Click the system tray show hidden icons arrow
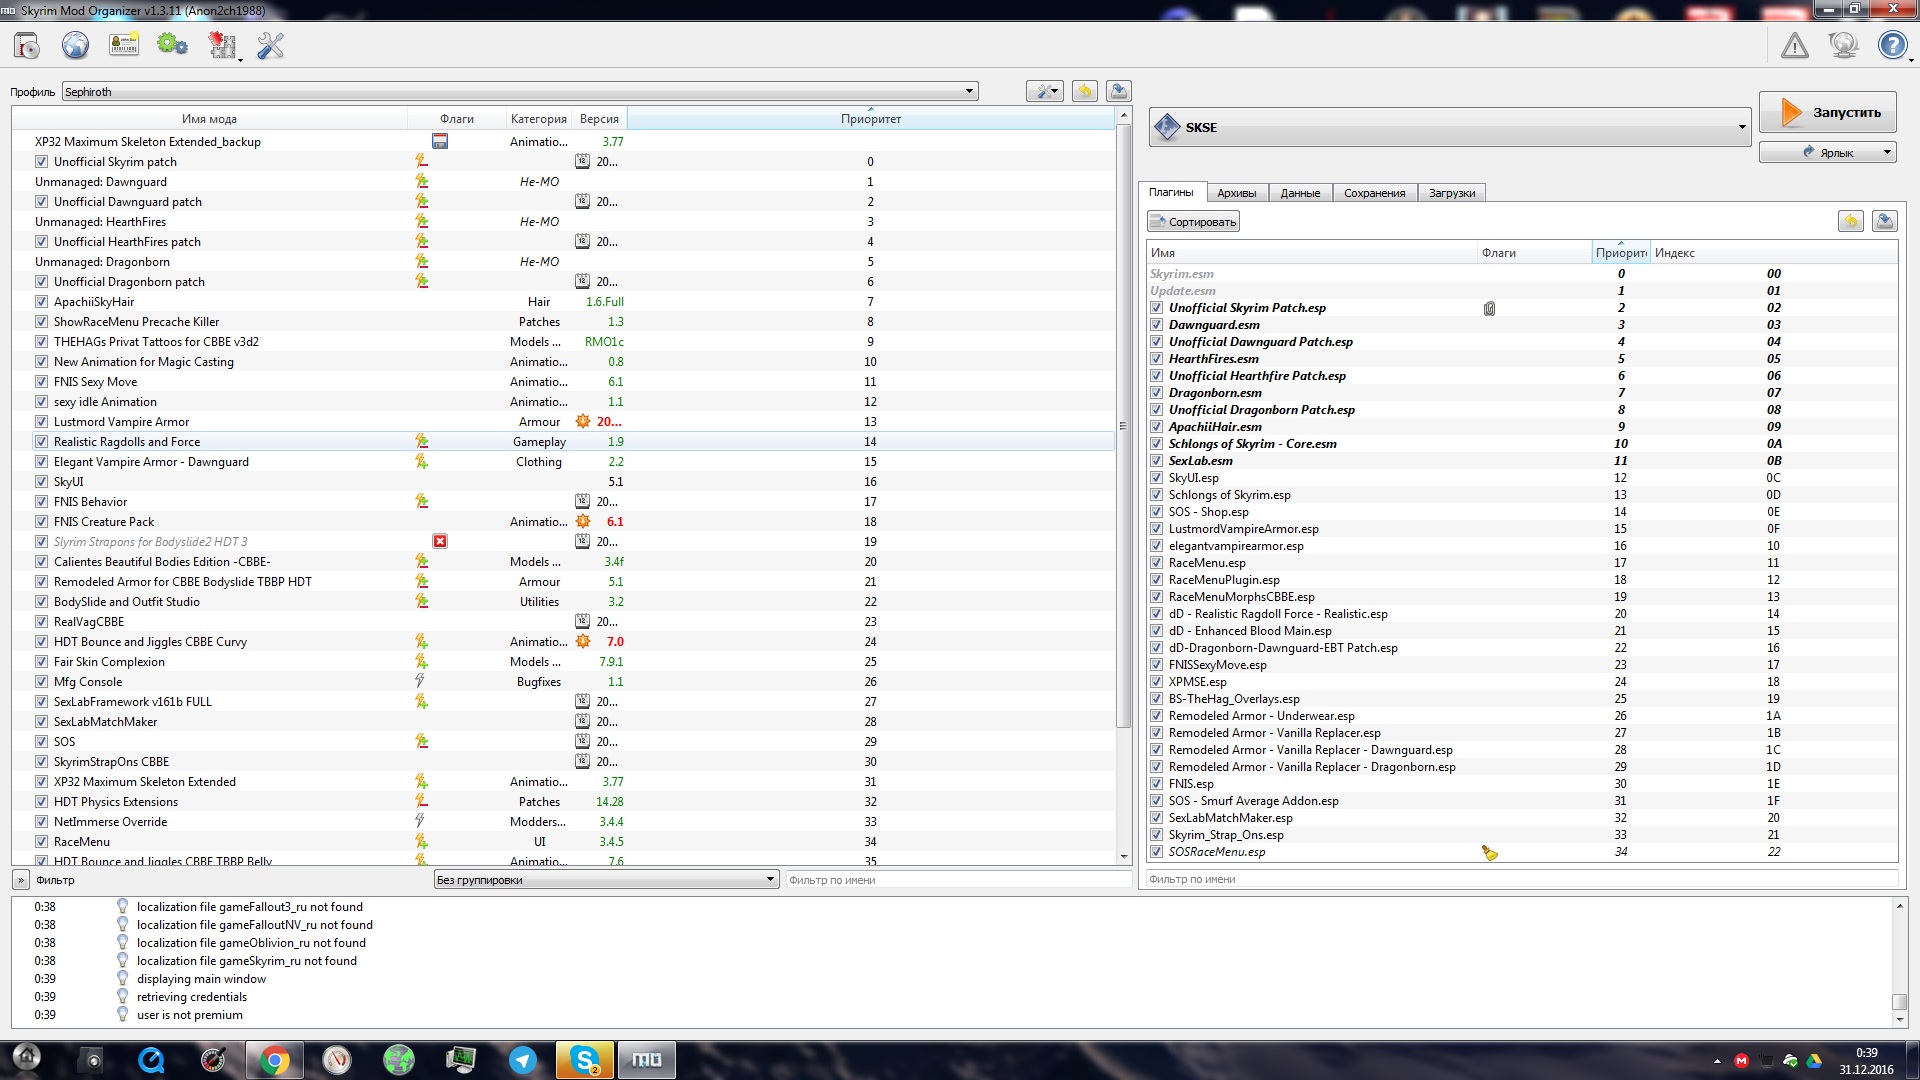 click(x=1717, y=1061)
